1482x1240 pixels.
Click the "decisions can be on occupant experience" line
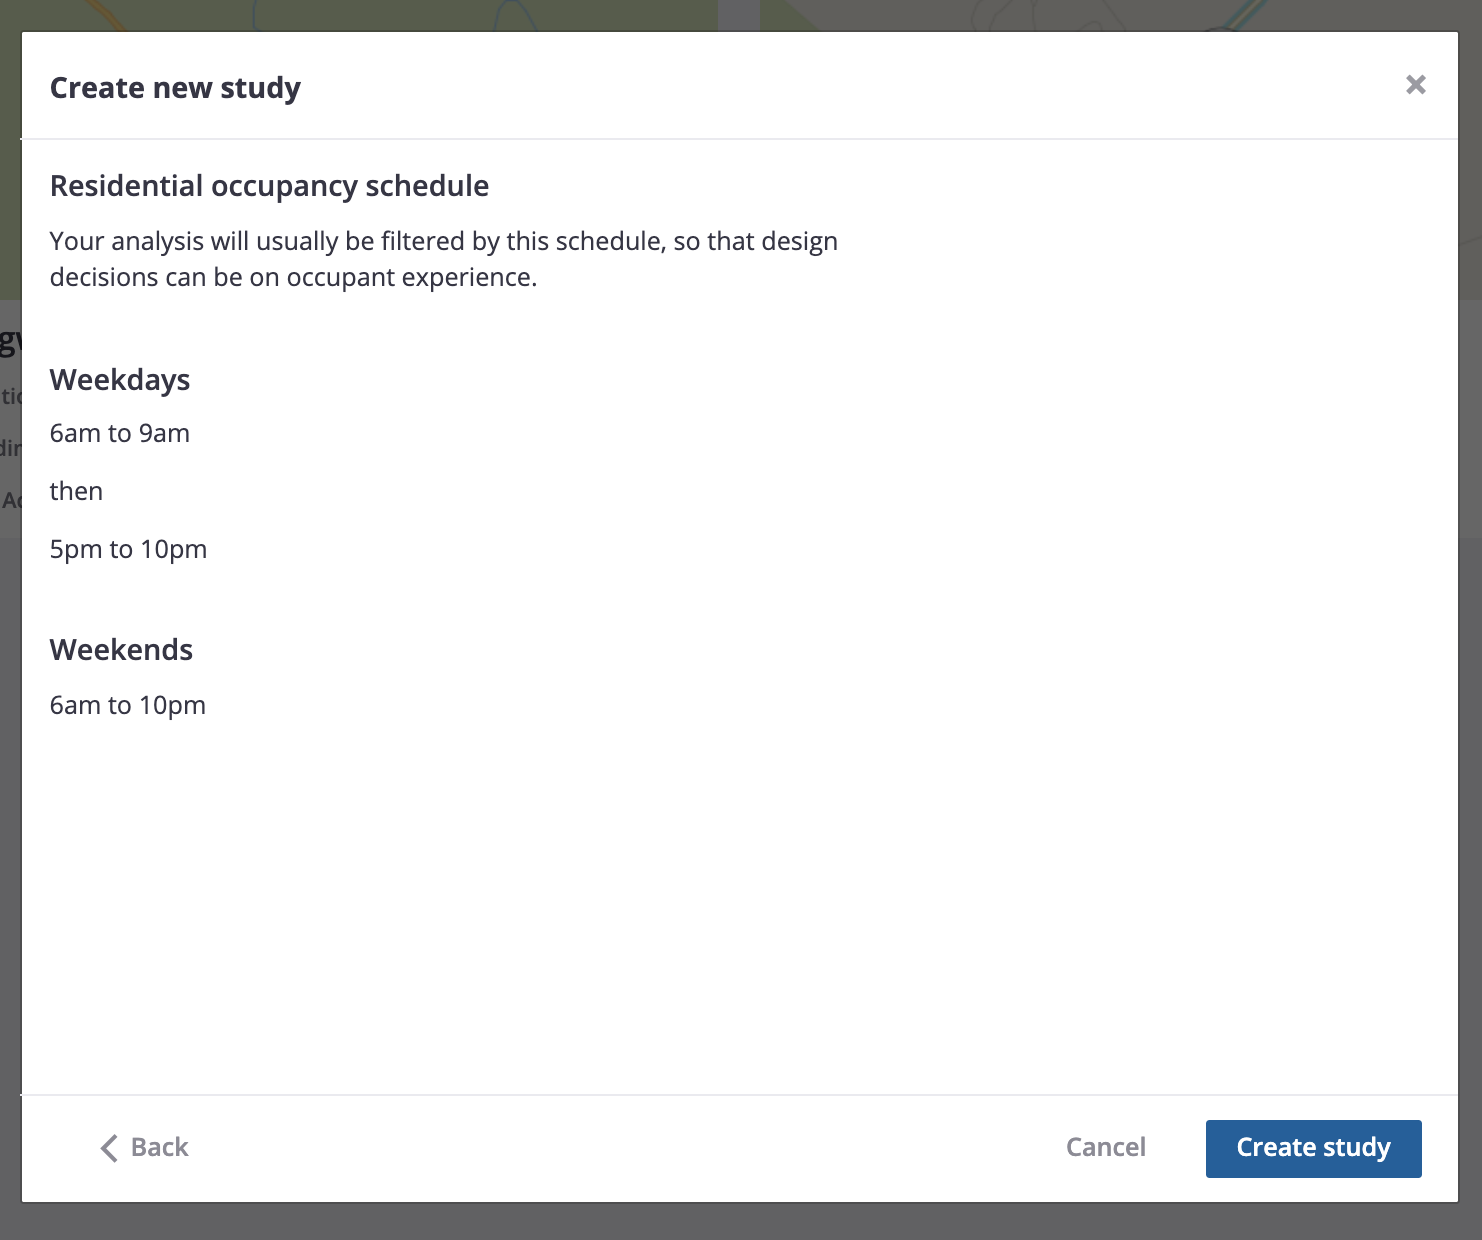point(293,277)
